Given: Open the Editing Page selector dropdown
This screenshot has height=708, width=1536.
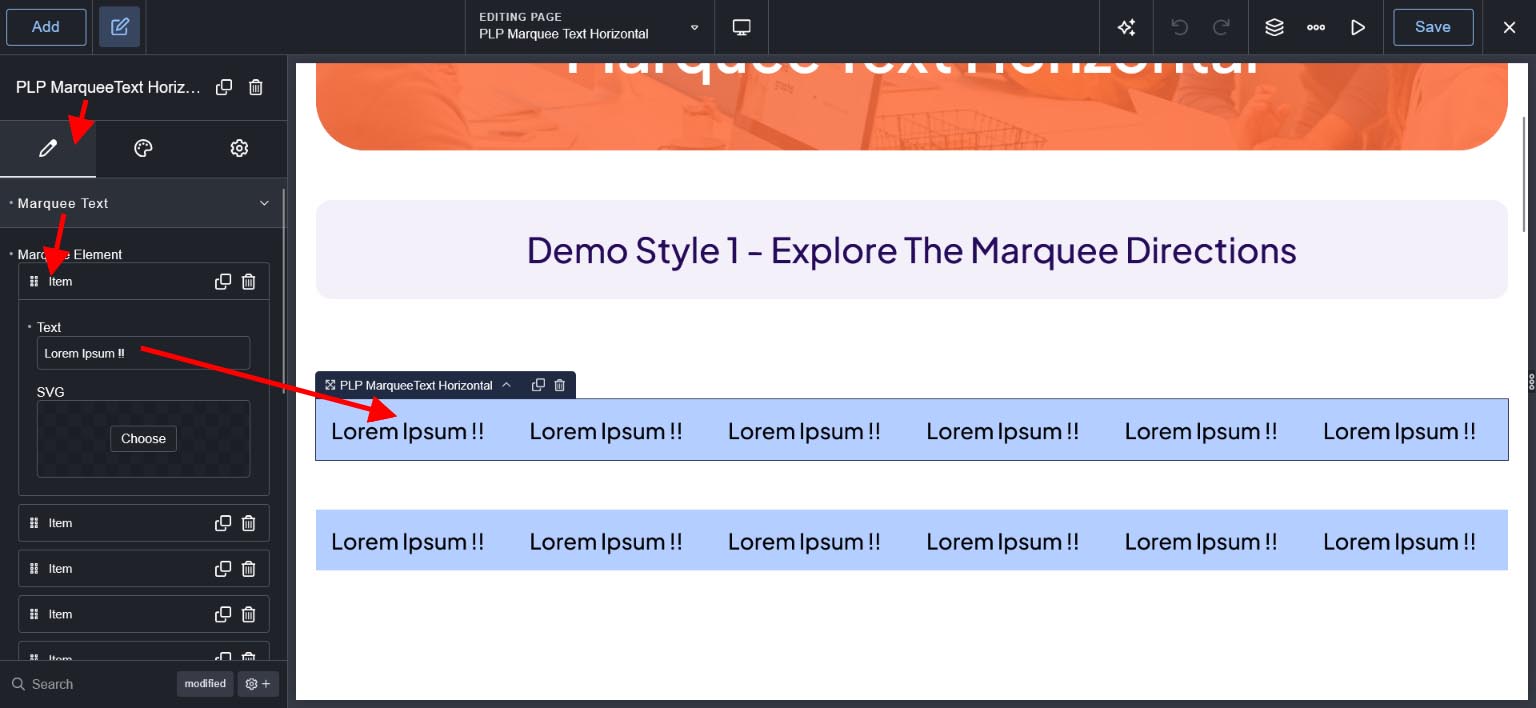Looking at the screenshot, I should click(590, 27).
